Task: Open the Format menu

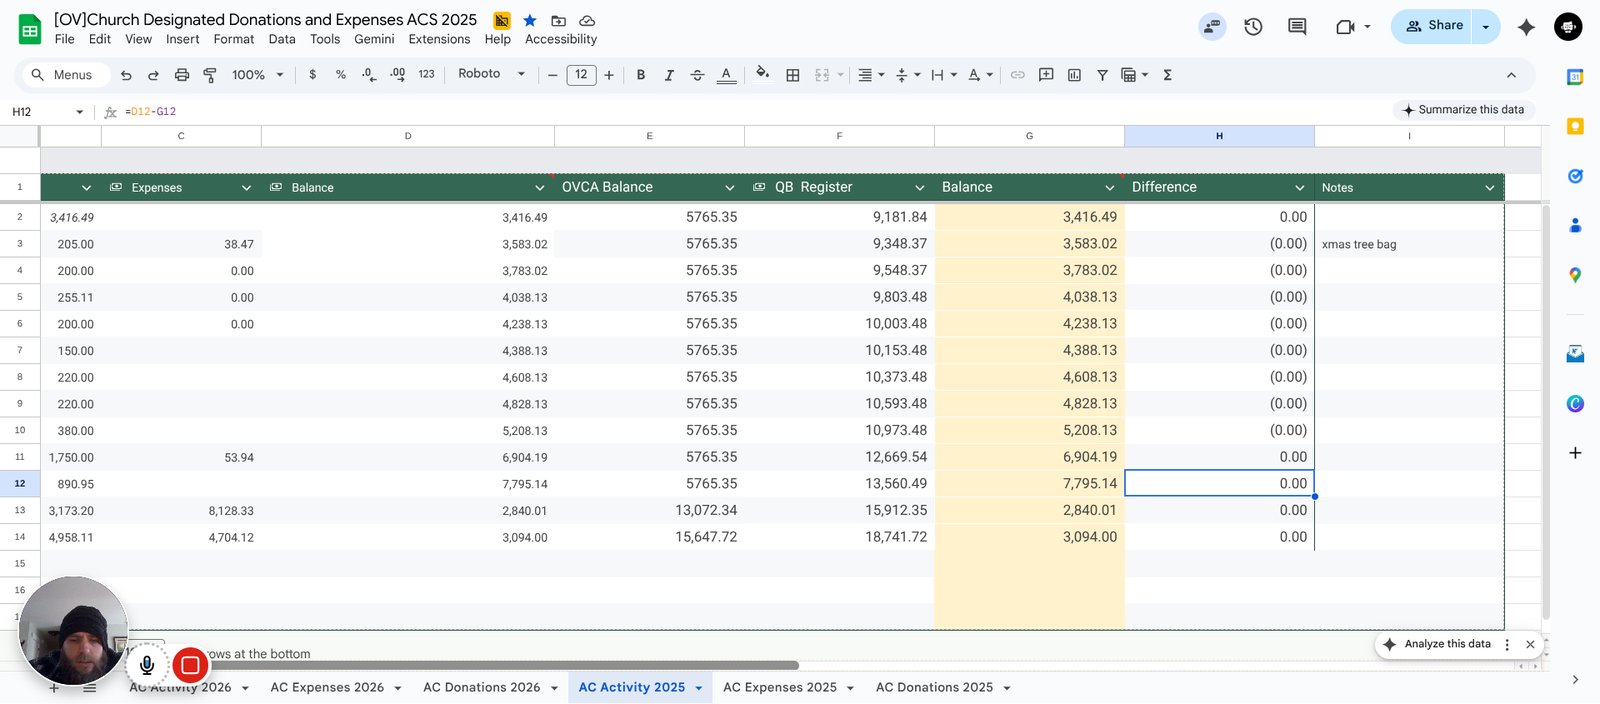Action: tap(234, 39)
